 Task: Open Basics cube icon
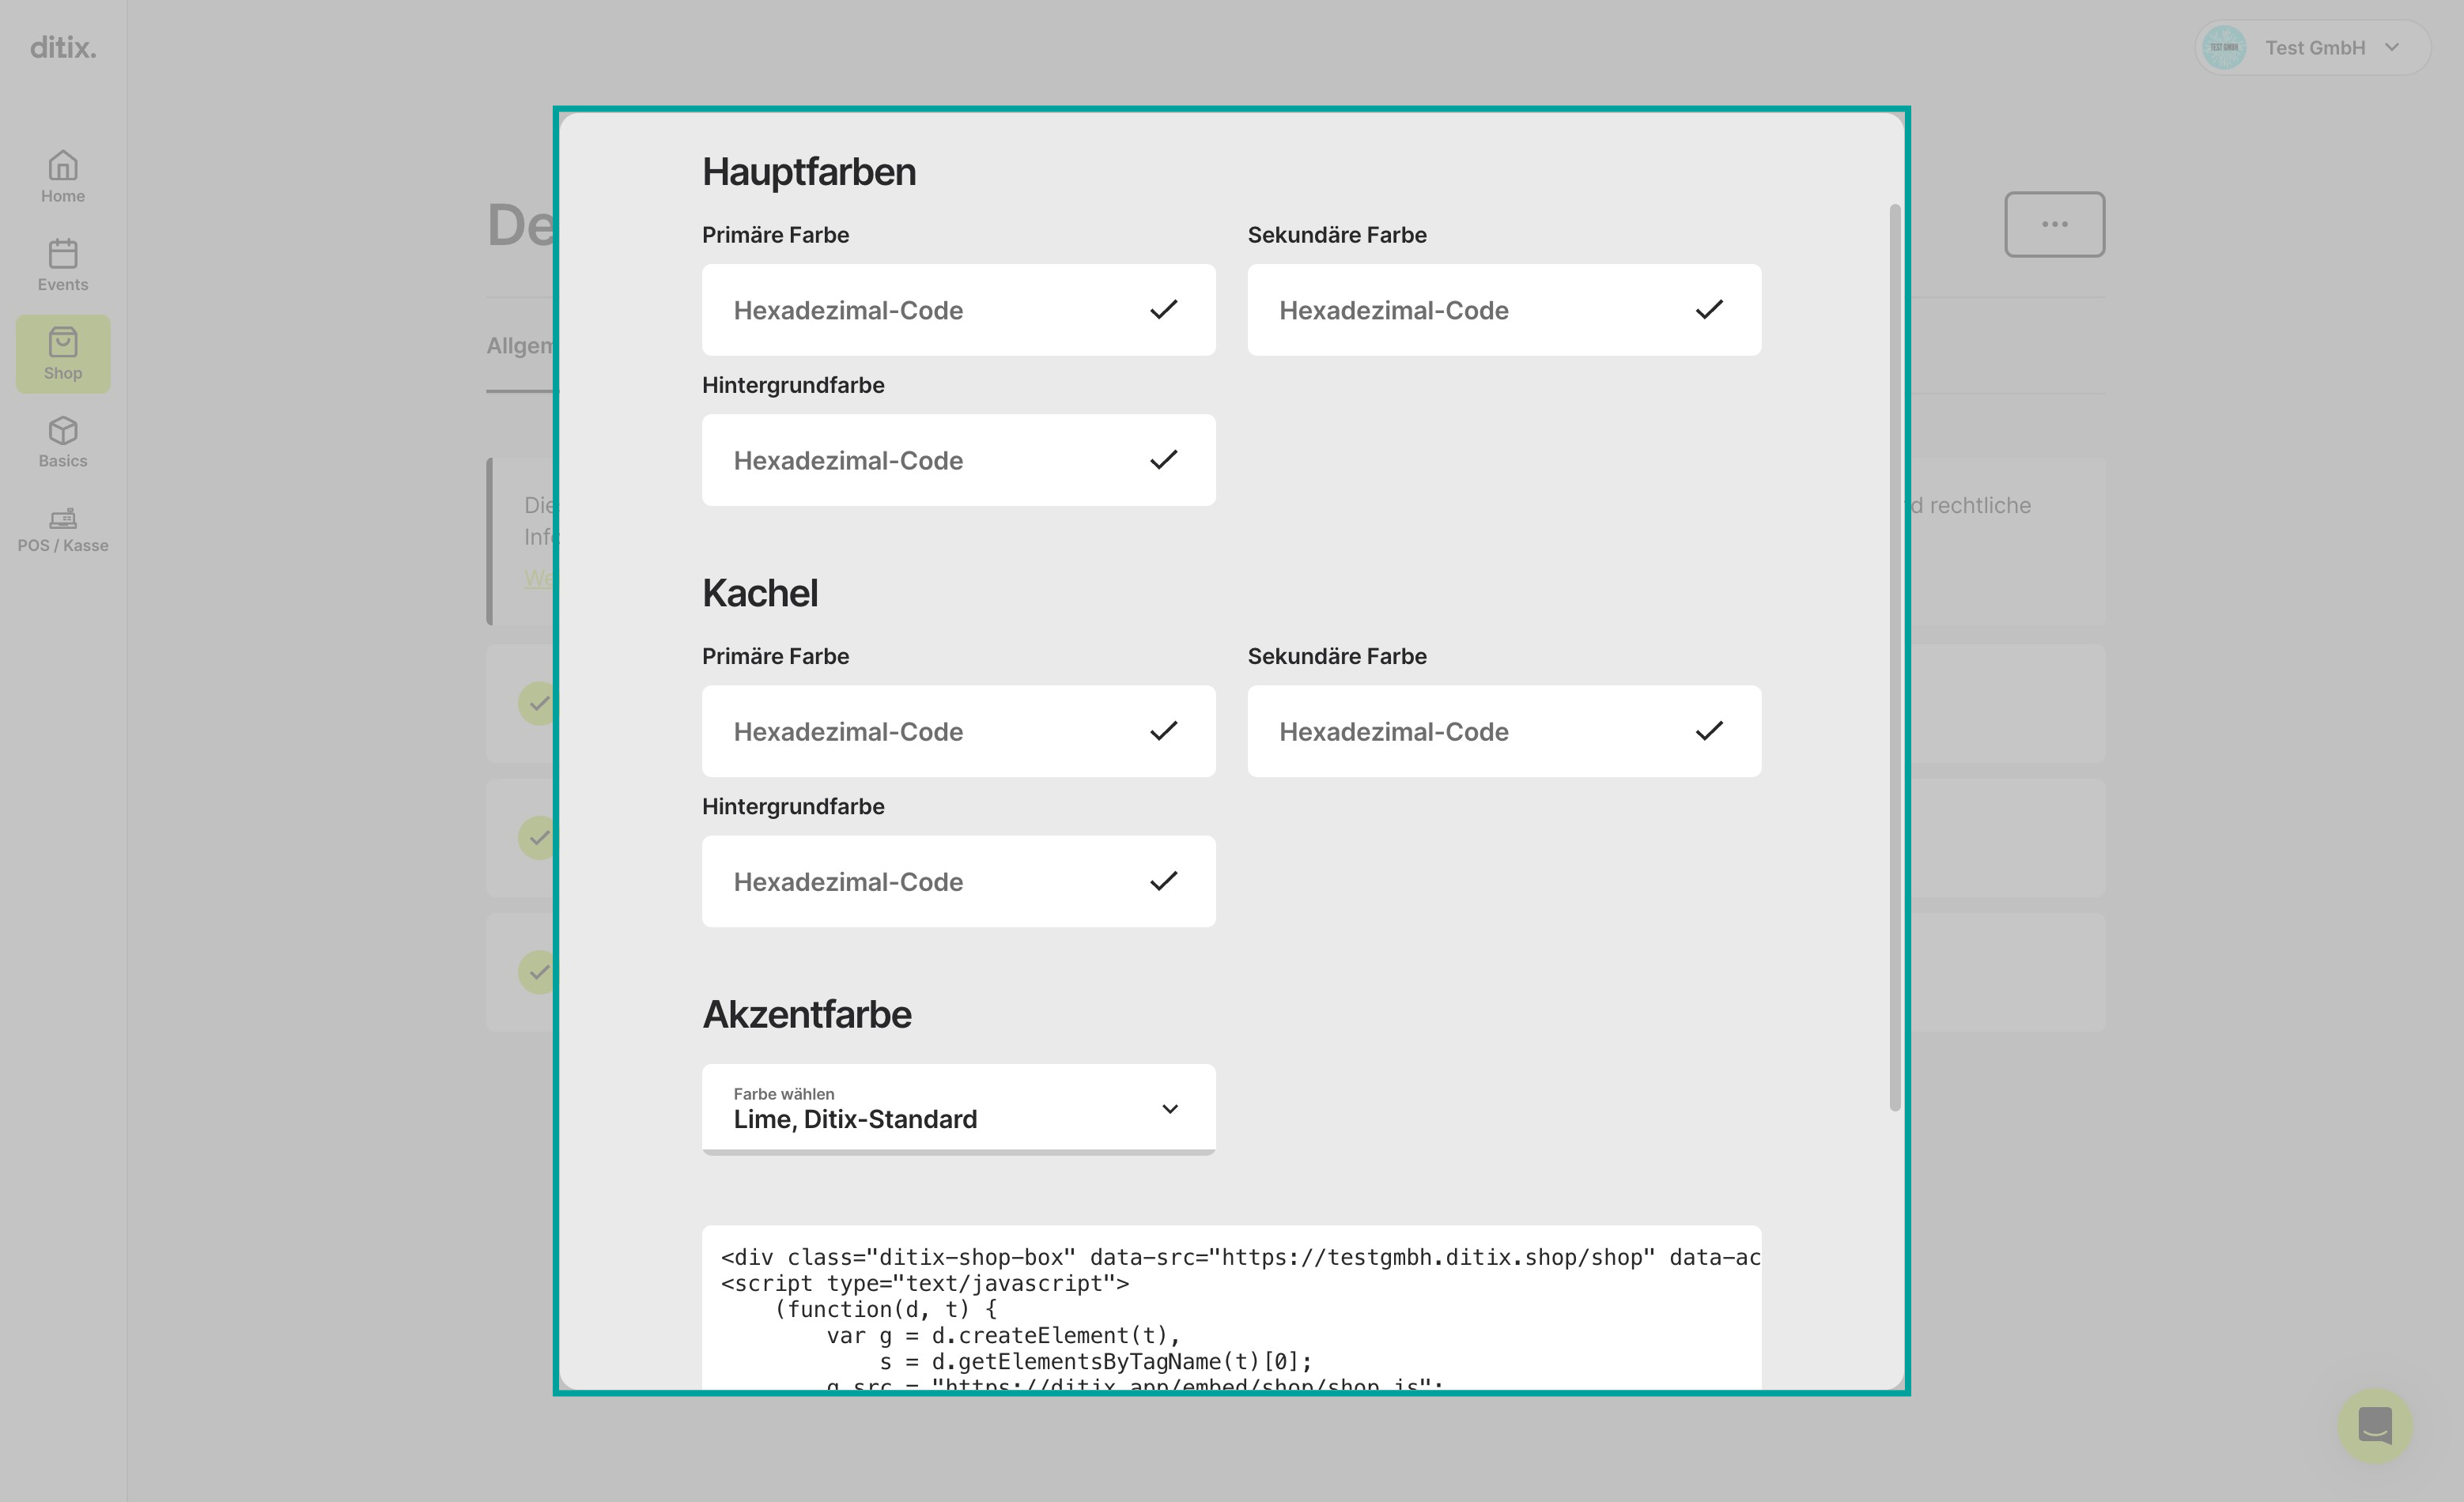pyautogui.click(x=63, y=431)
